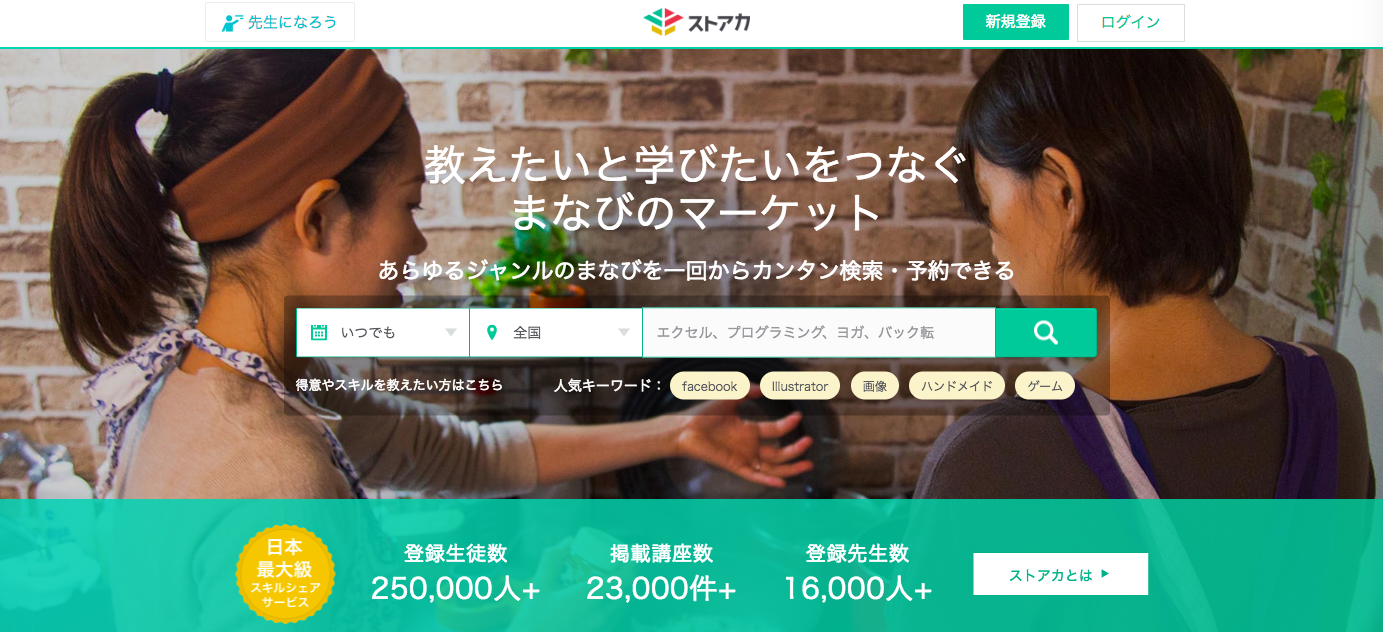Choose the ハンドメイド keyword tag
The image size is (1383, 632).
957,386
